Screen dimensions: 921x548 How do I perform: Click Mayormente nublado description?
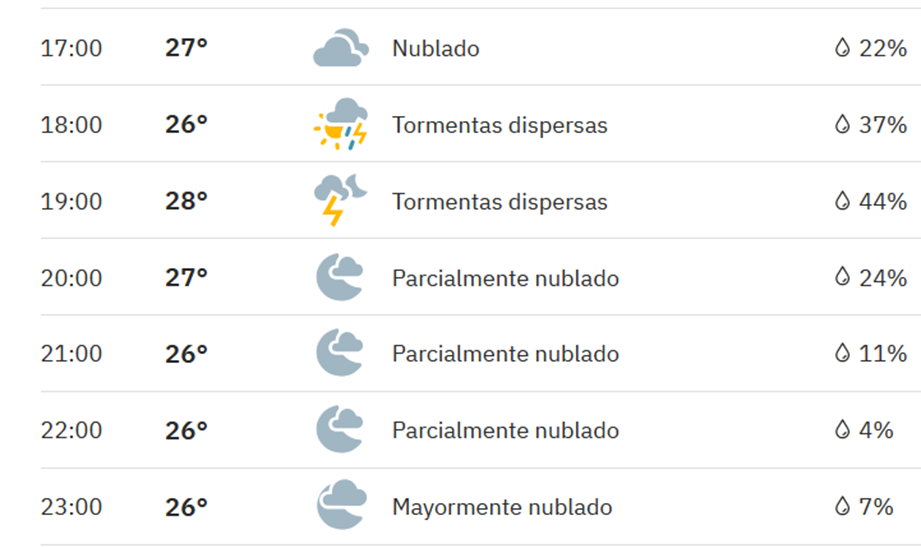tap(502, 507)
